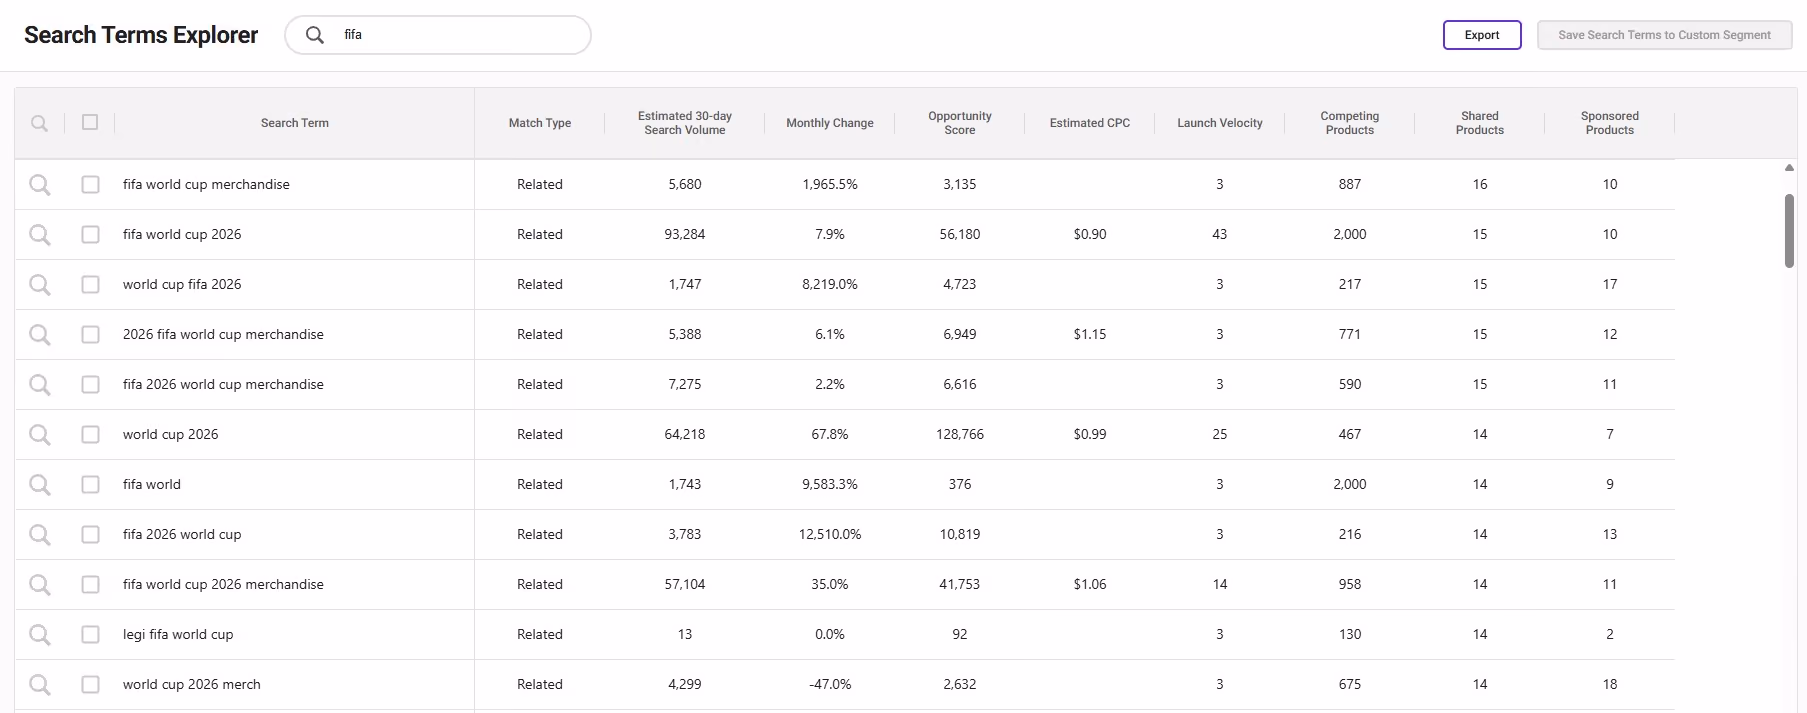The image size is (1807, 713).
Task: Sort by the Launch Velocity column header
Action: [x=1220, y=123]
